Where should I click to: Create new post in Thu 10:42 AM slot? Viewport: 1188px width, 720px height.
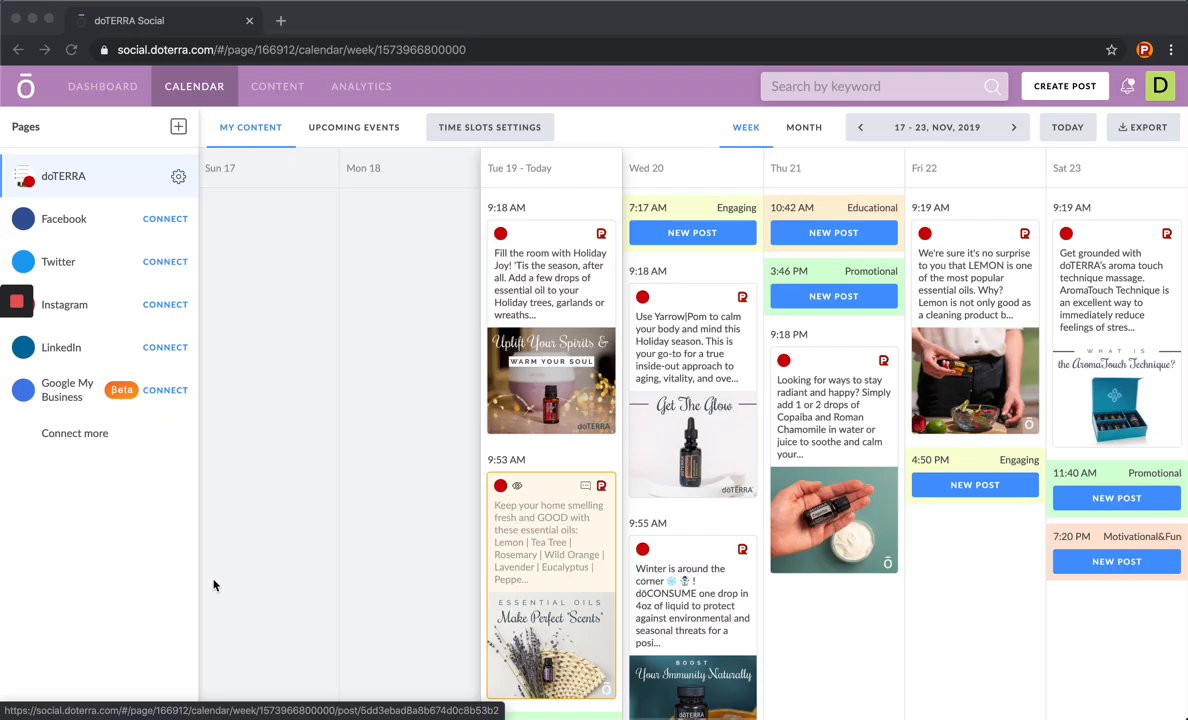pyautogui.click(x=833, y=233)
